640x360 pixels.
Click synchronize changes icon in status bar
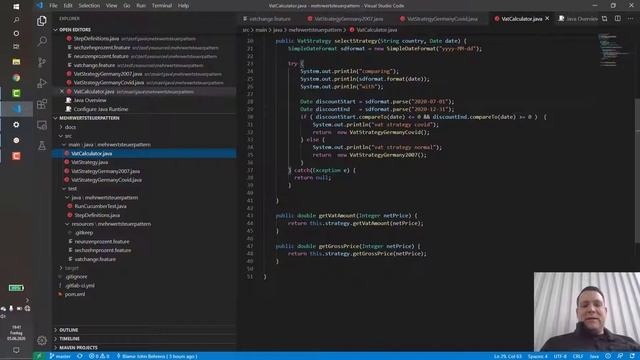[x=80, y=356]
